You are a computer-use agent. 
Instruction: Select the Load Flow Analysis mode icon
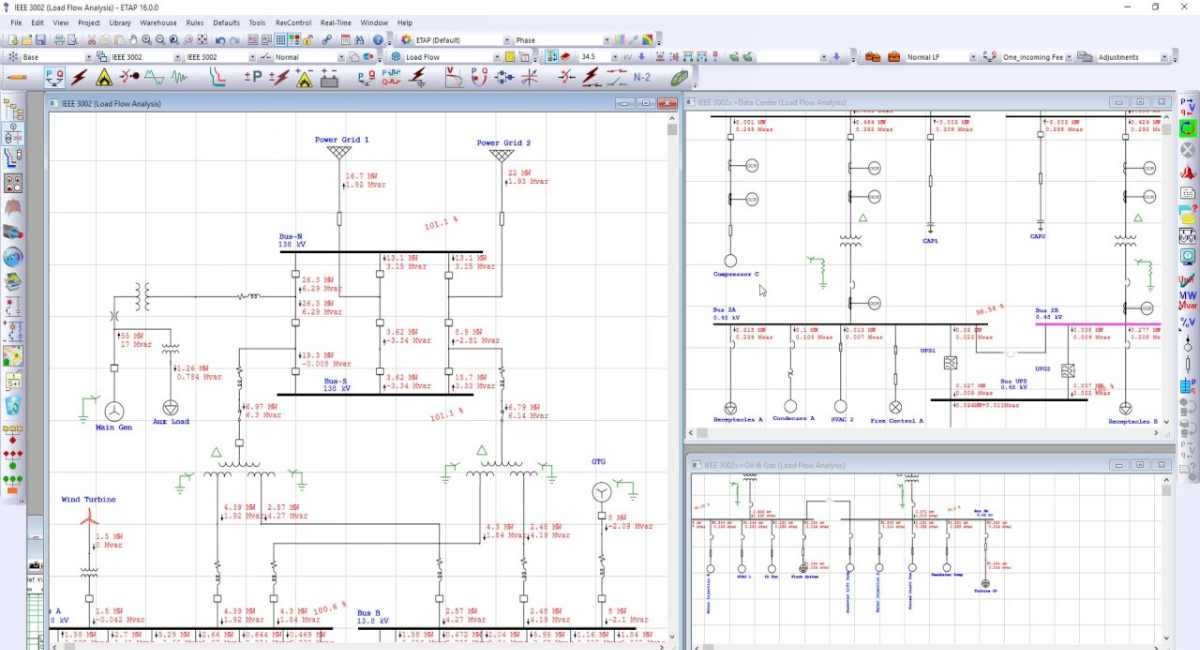53,77
